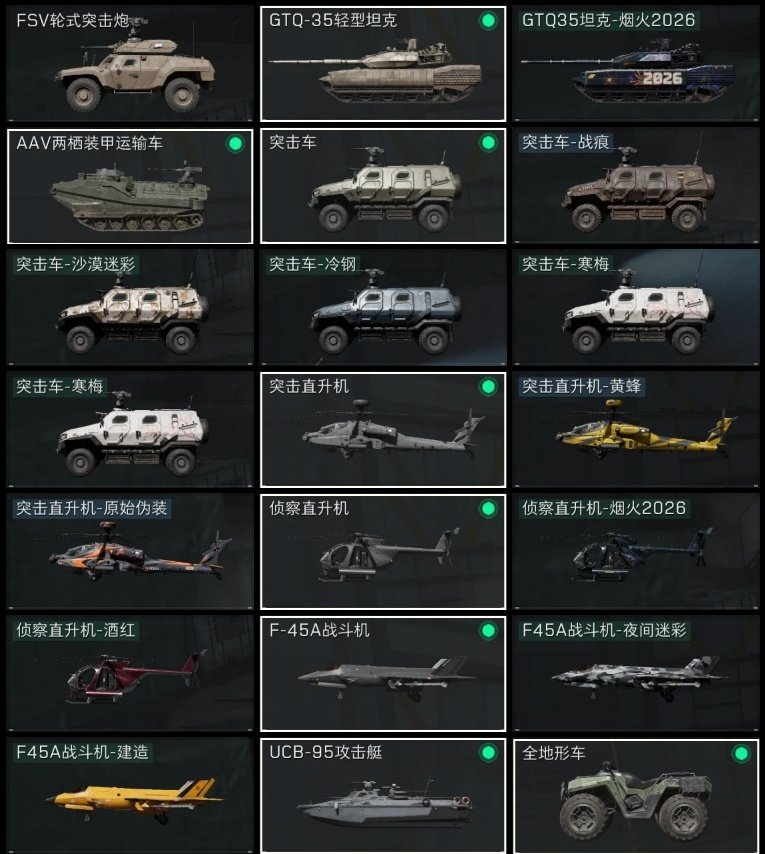Click the green dot on 侦察直升机 card
The image size is (765, 854).
488,509
